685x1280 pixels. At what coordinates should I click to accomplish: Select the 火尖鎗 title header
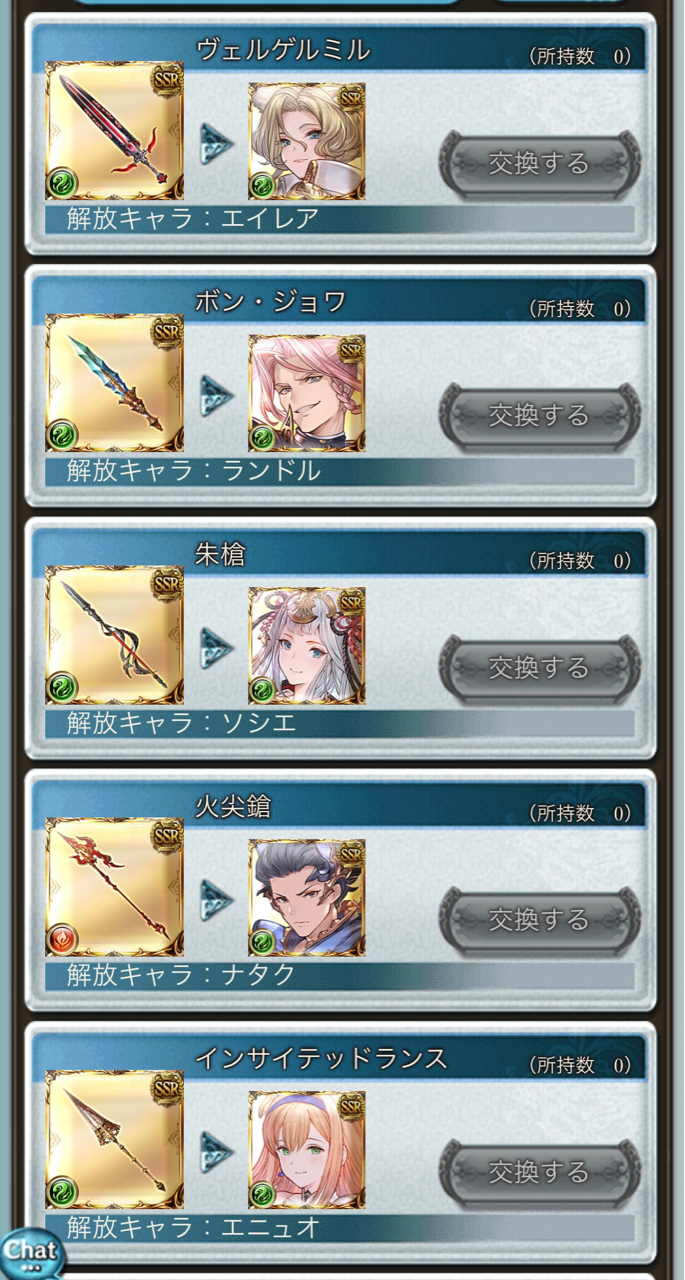[340, 805]
